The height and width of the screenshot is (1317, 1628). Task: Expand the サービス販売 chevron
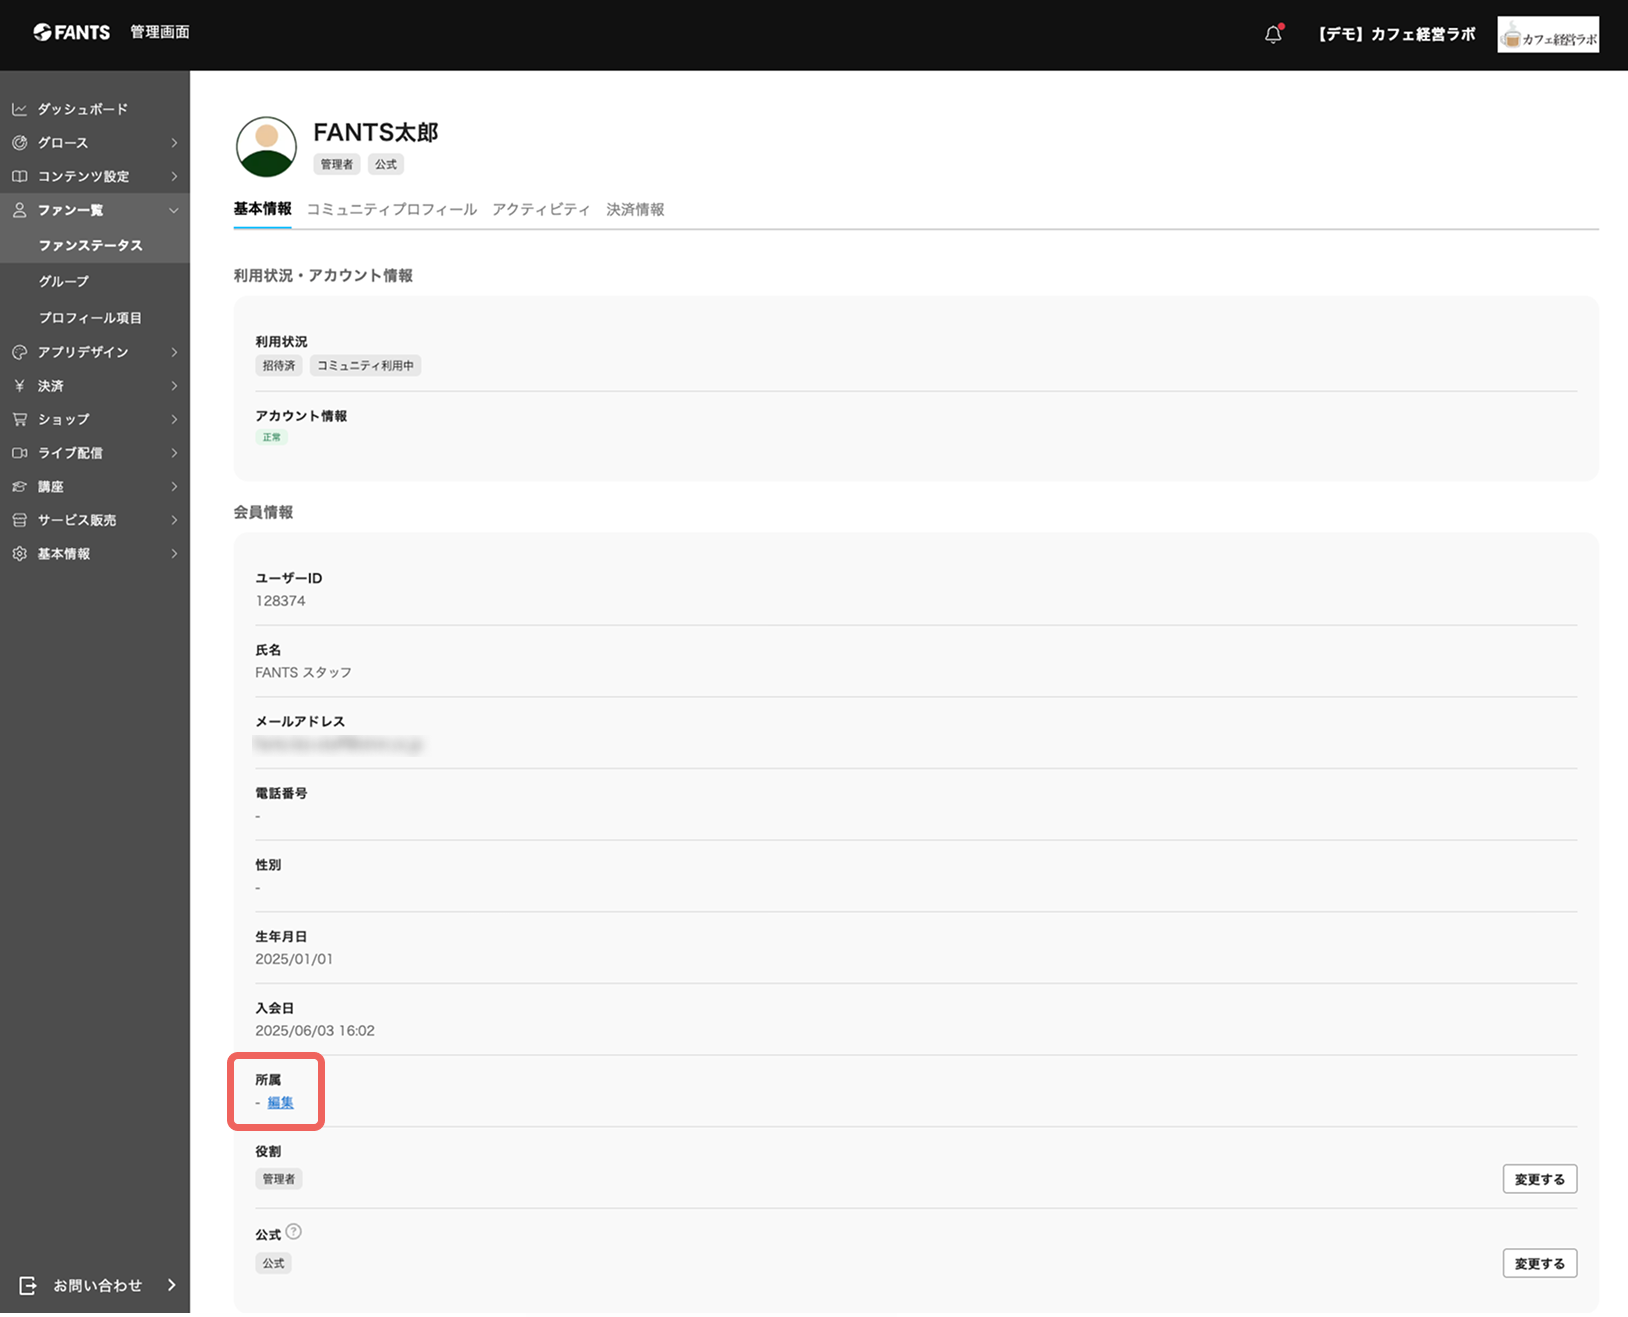pos(174,520)
